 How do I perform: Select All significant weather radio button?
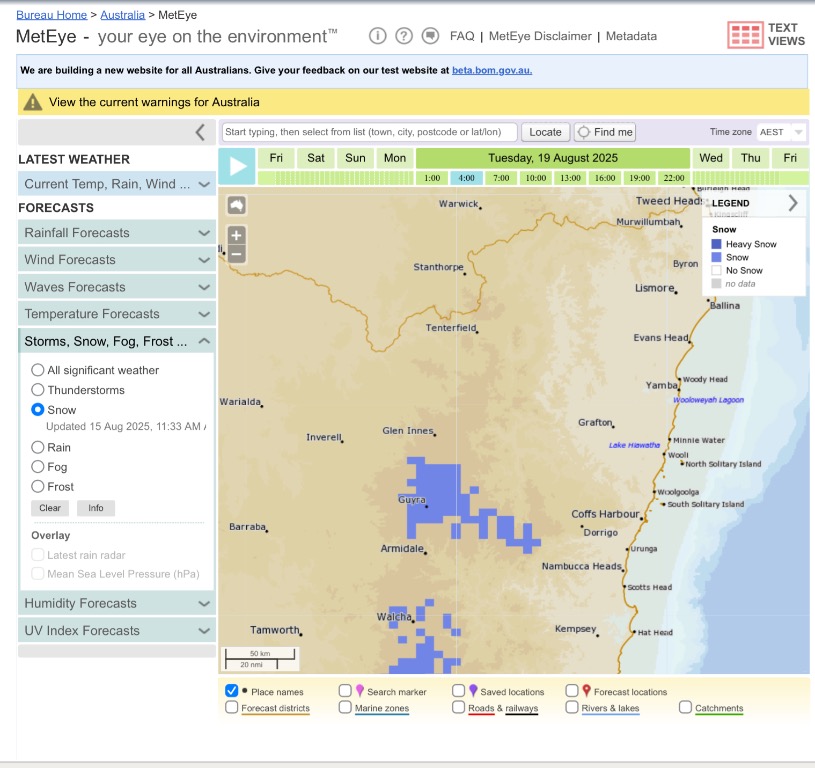pyautogui.click(x=37, y=370)
